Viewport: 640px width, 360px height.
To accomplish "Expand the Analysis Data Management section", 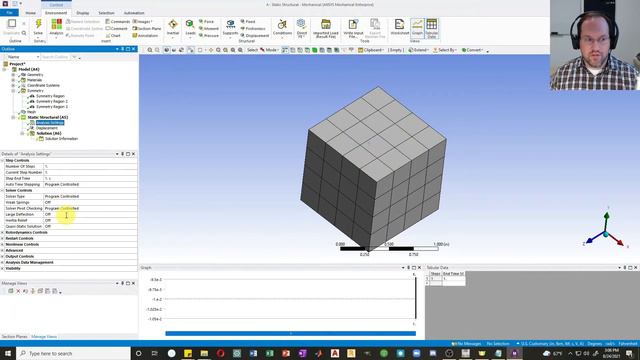I will tap(2, 262).
